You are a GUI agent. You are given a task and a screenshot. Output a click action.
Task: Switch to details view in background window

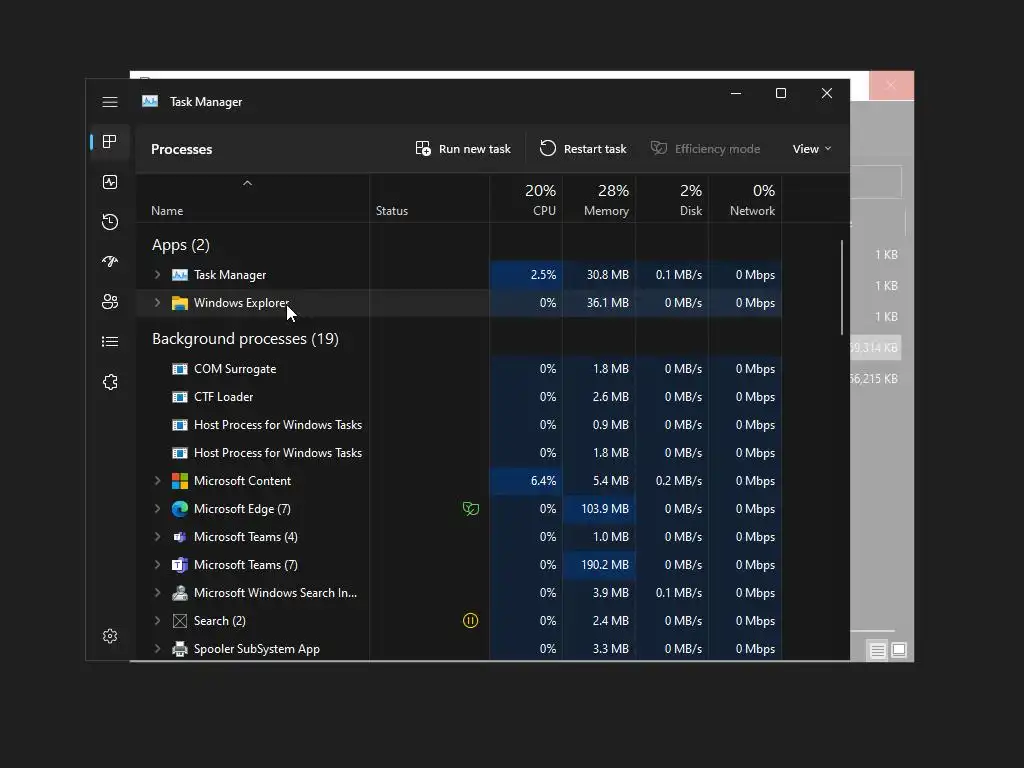point(877,650)
